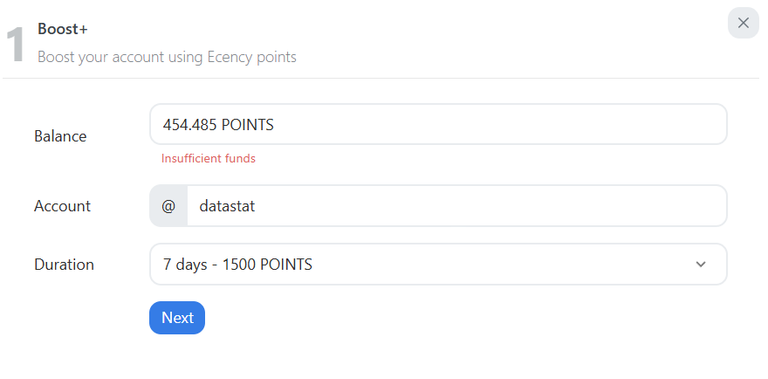Click the Boost+ heading
This screenshot has width=768, height=379.
(x=63, y=29)
